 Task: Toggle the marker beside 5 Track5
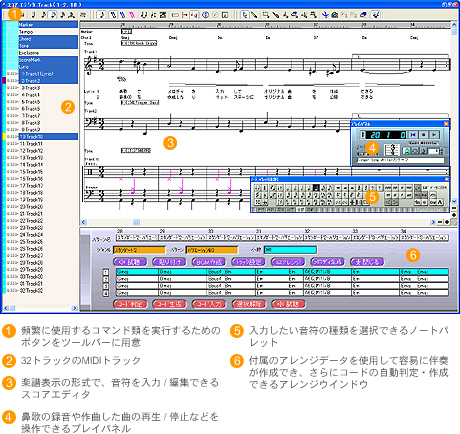[12, 102]
